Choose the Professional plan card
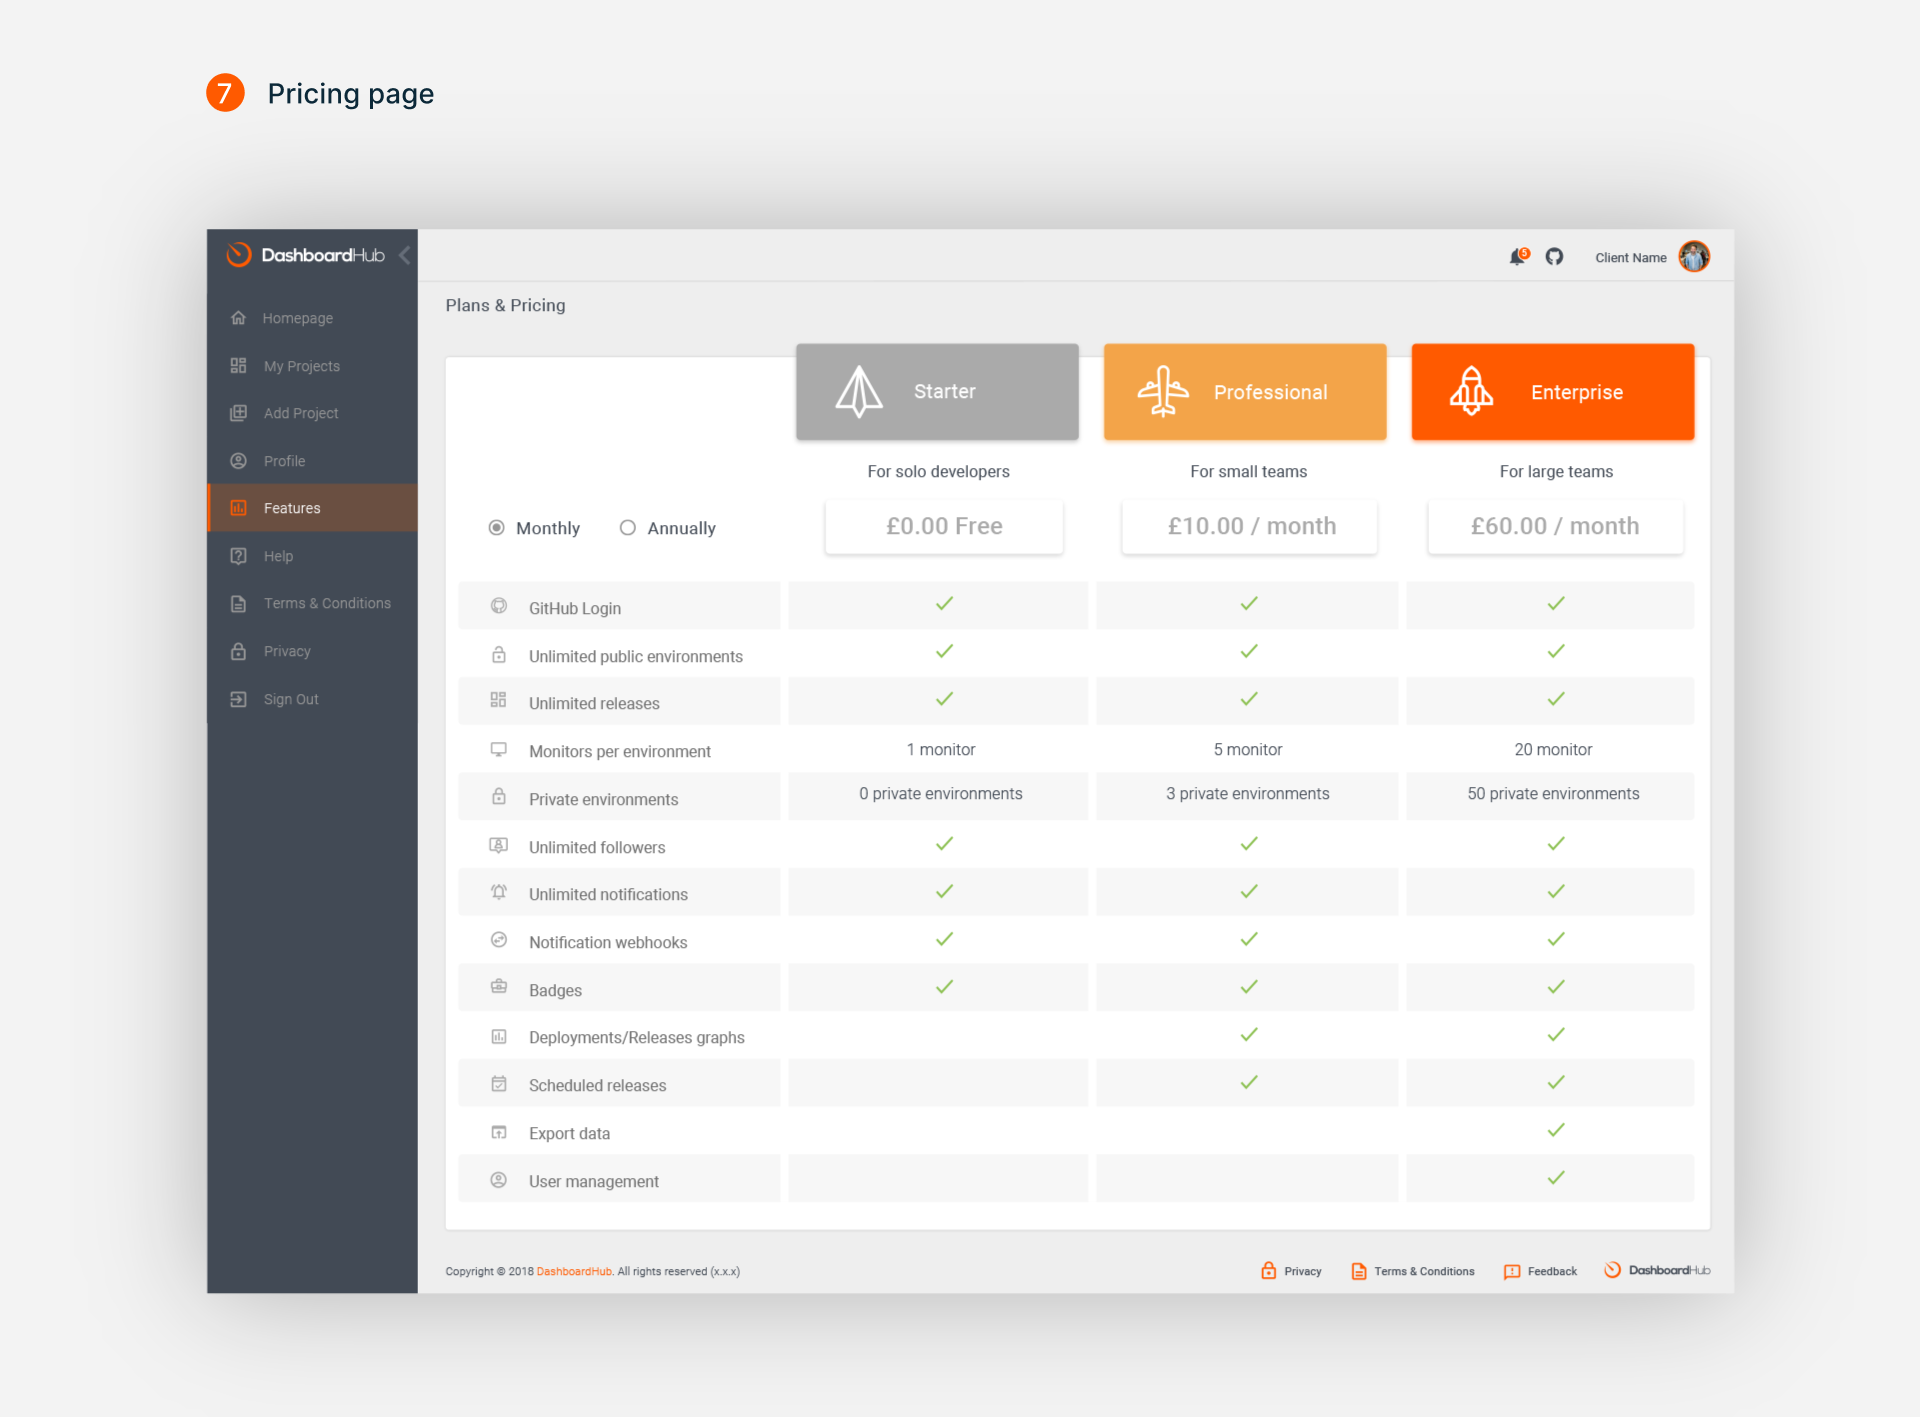Image resolution: width=1920 pixels, height=1417 pixels. coord(1245,392)
